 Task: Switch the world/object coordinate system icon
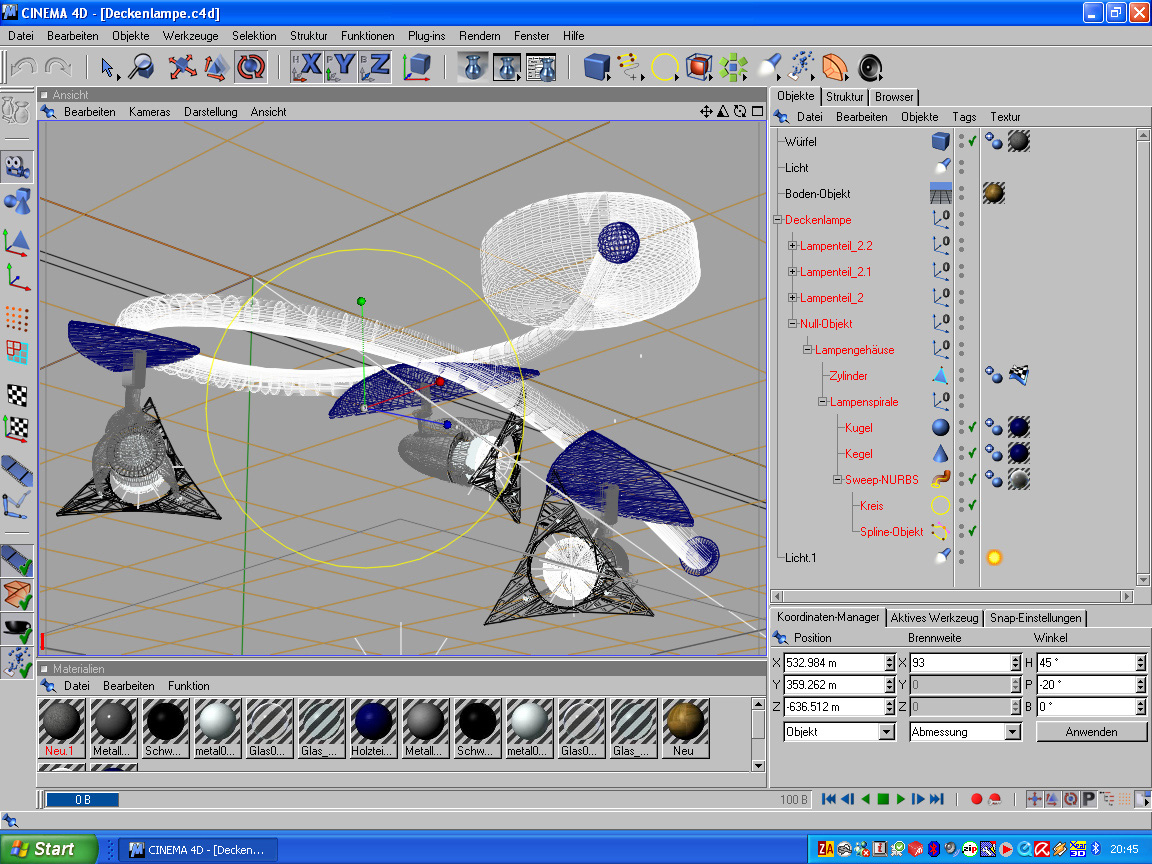coord(417,67)
